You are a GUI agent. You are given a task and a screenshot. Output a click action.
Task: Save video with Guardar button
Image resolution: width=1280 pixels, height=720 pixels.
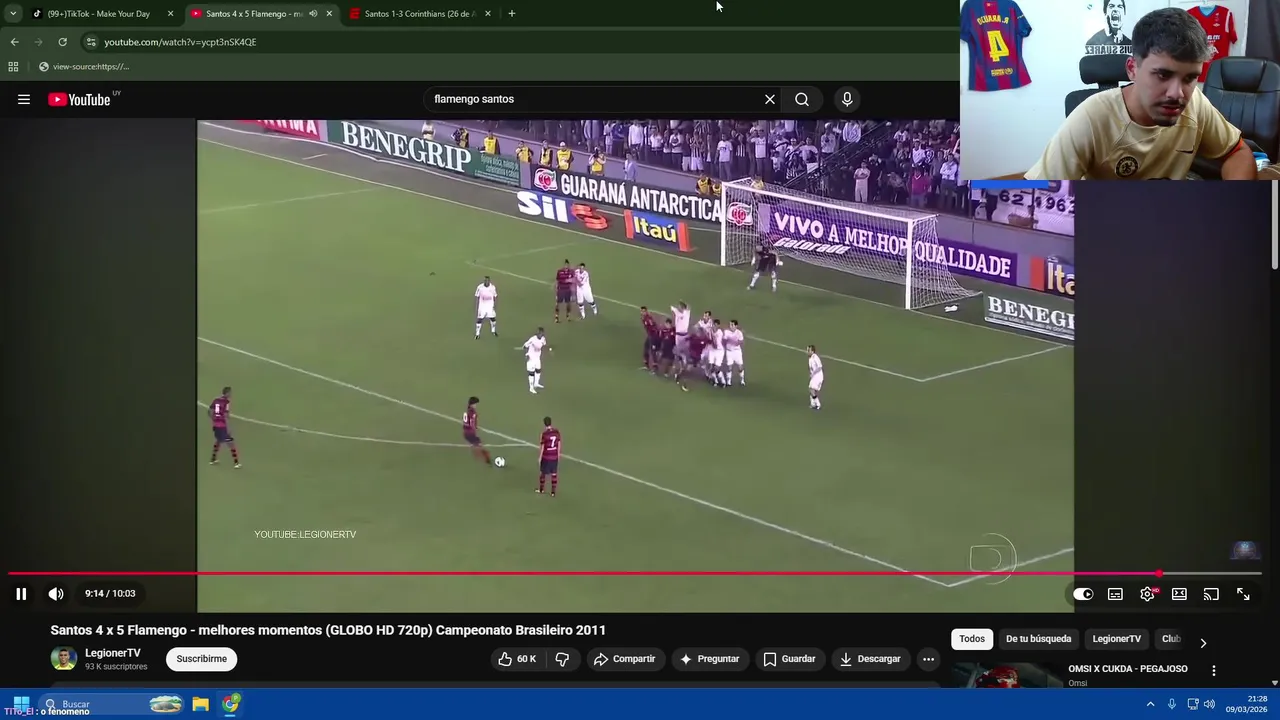point(790,659)
